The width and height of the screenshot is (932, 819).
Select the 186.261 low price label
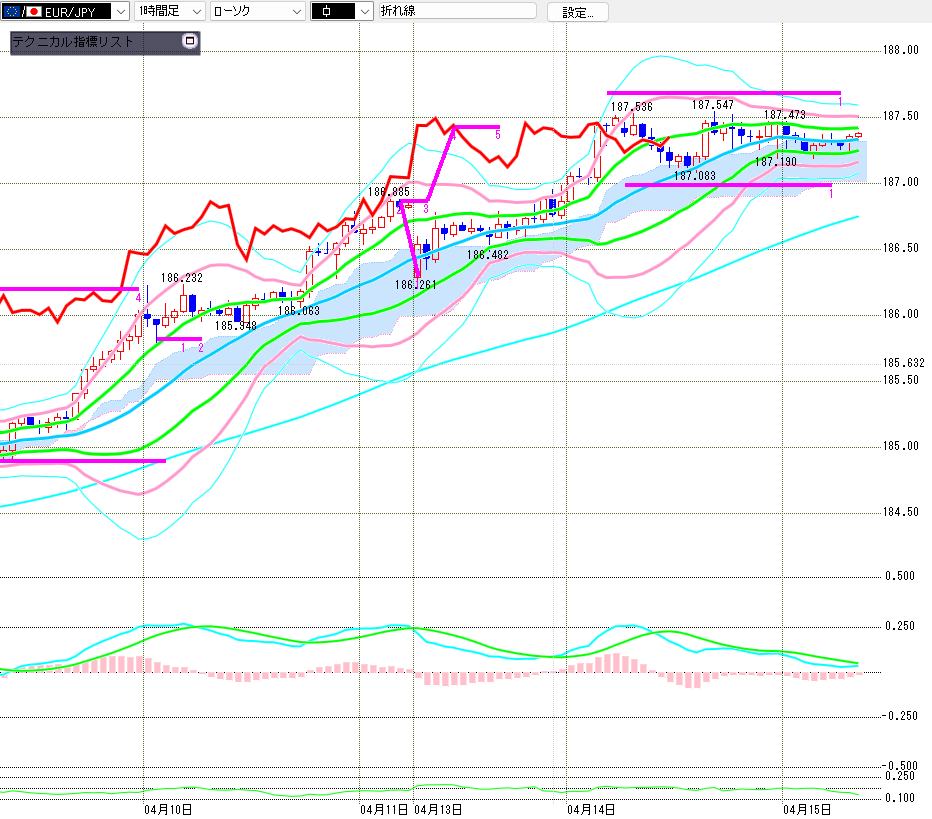(x=415, y=285)
